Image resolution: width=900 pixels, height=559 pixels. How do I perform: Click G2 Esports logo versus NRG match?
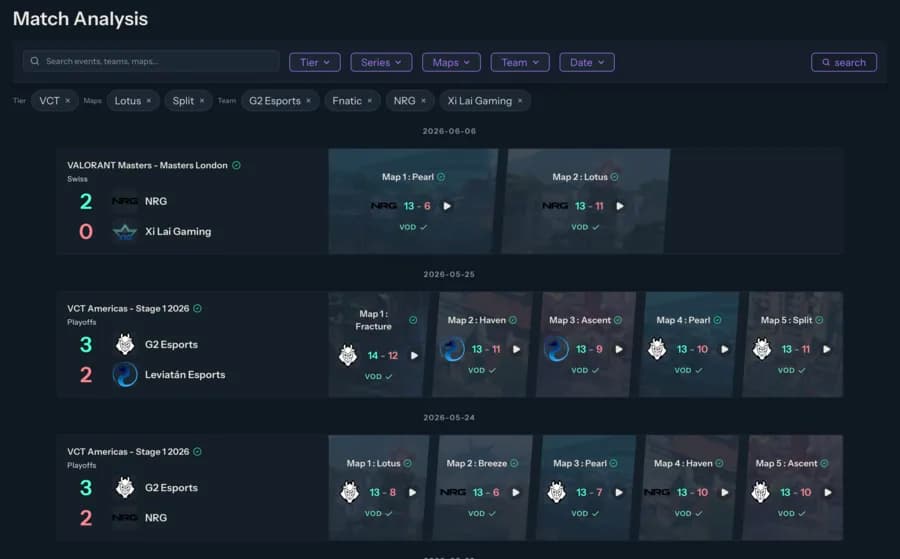point(125,488)
